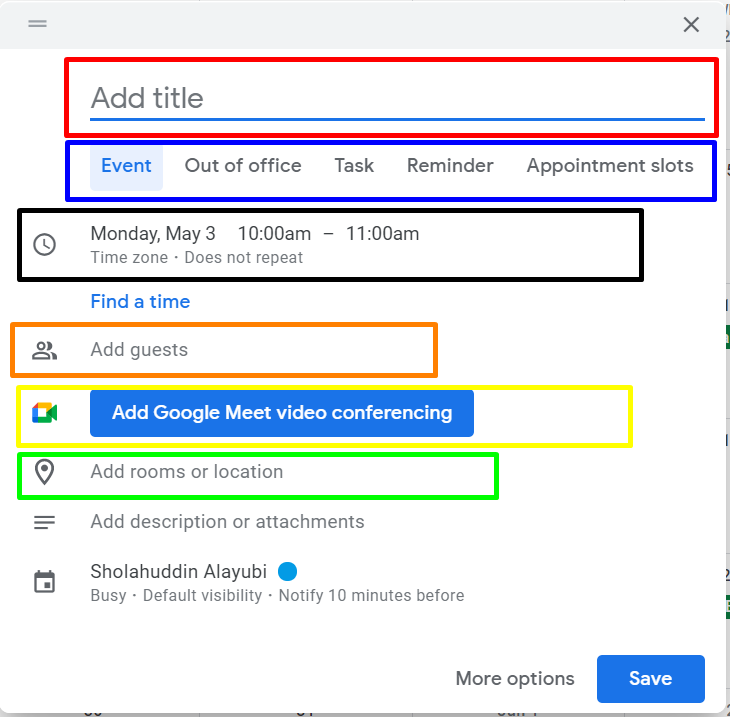Grab the drag handle at dialog top
This screenshot has height=717, width=730.
click(x=37, y=23)
